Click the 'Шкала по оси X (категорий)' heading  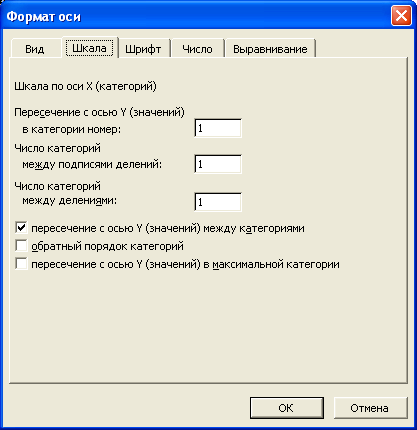(x=85, y=86)
